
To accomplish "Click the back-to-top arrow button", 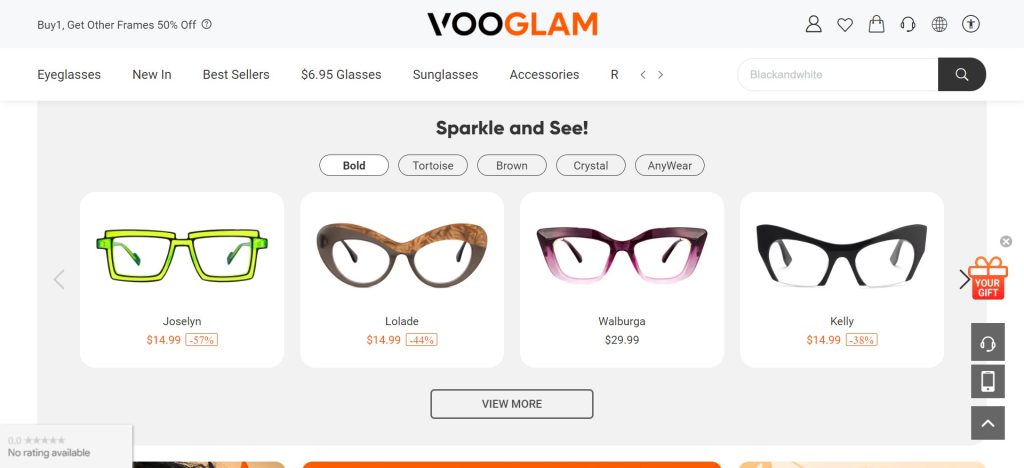I will tap(987, 423).
